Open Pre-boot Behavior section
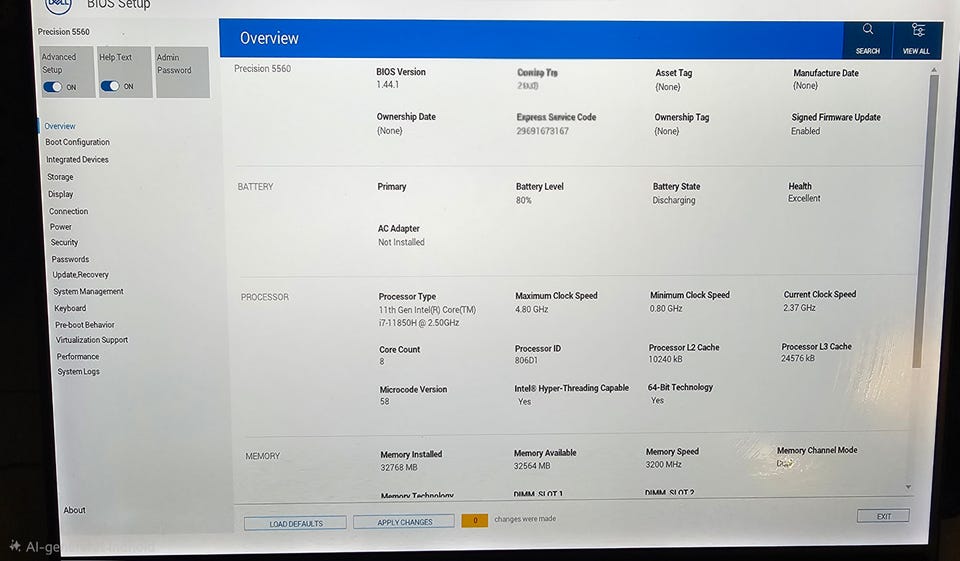The image size is (960, 561). click(x=85, y=325)
